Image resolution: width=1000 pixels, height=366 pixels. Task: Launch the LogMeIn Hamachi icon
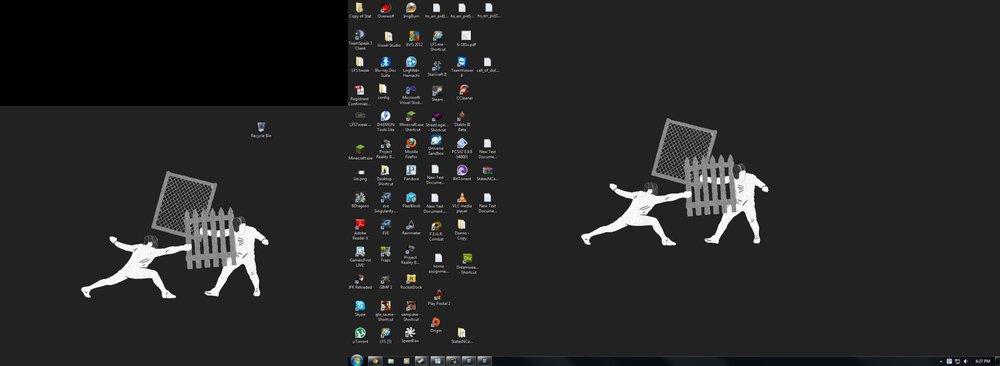pos(411,66)
